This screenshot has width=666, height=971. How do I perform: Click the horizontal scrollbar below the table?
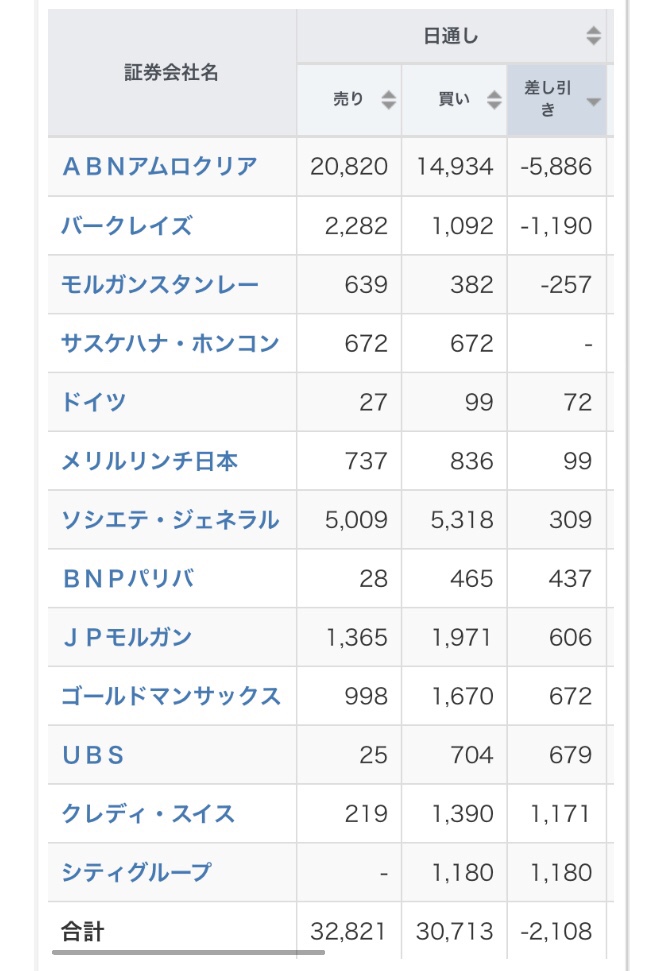point(188,952)
